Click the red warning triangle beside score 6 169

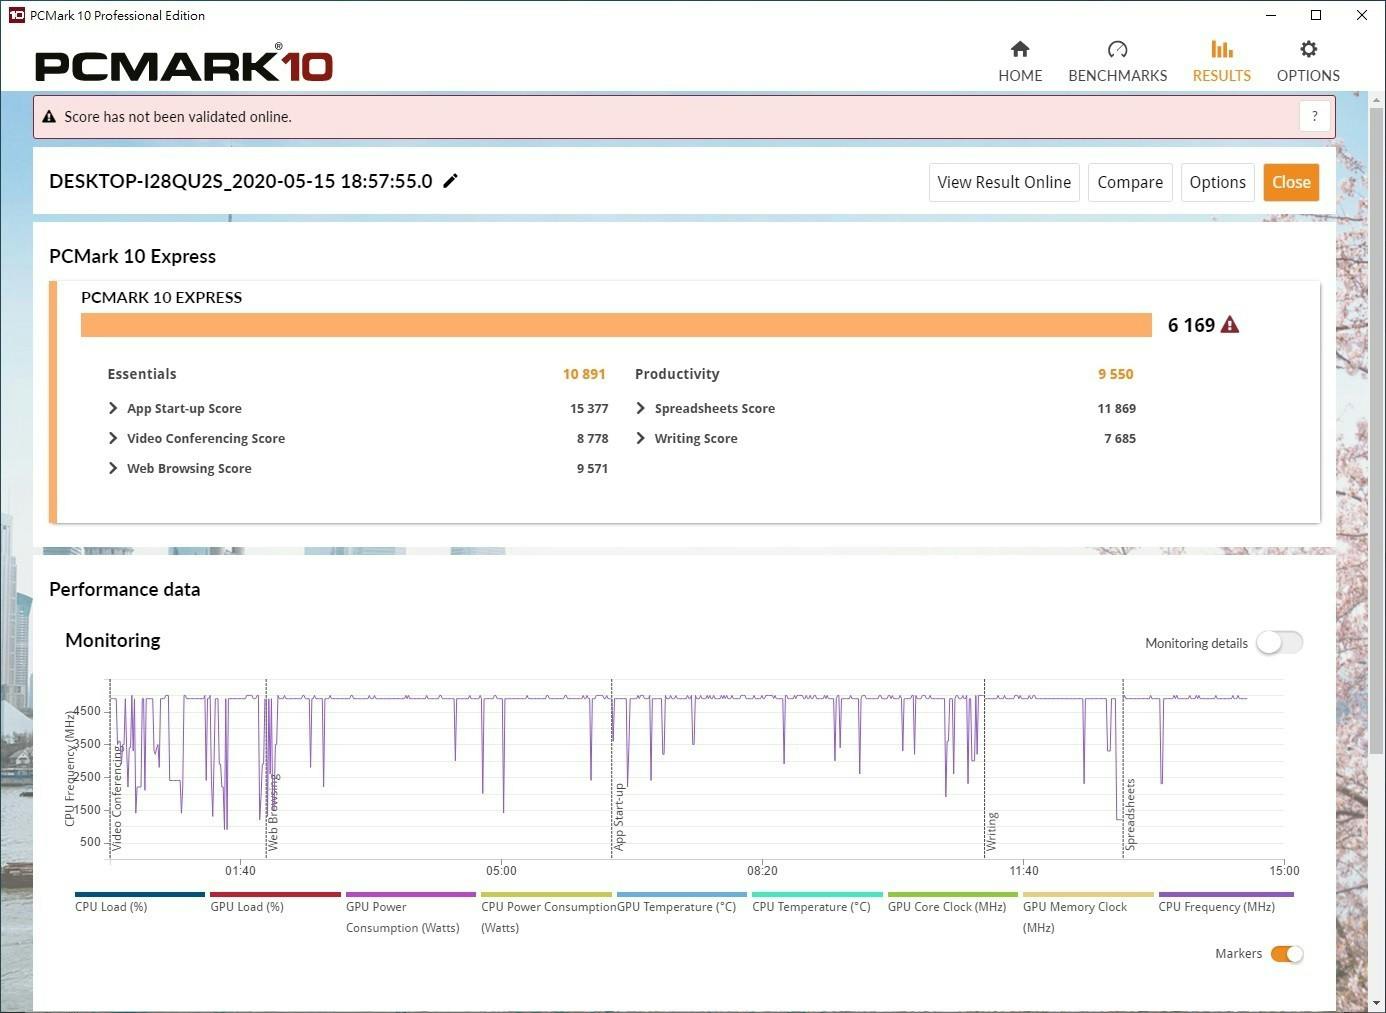(1230, 325)
